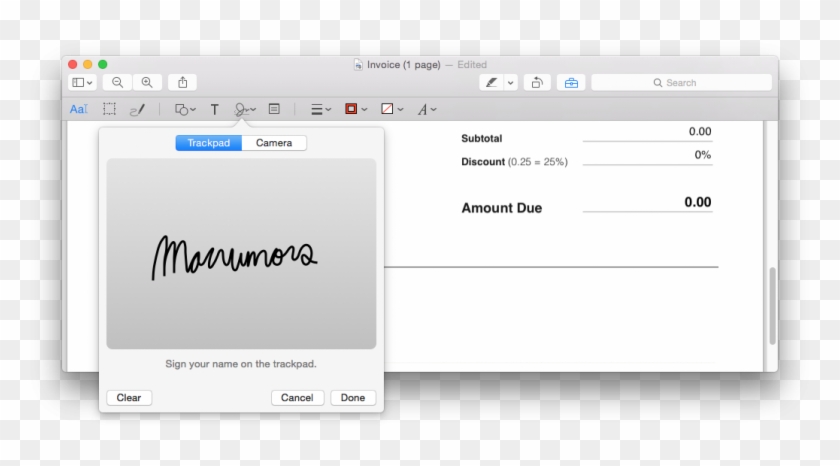Switch to the Trackpad tab
Screen dimensions: 840x466
tap(209, 143)
